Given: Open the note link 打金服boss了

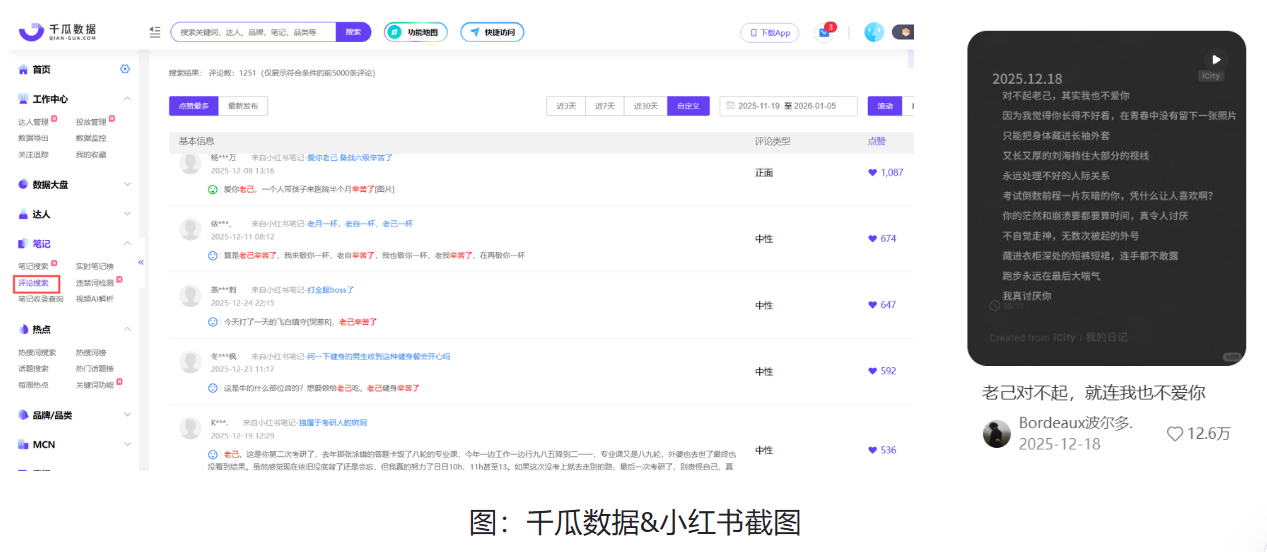Looking at the screenshot, I should (330, 290).
